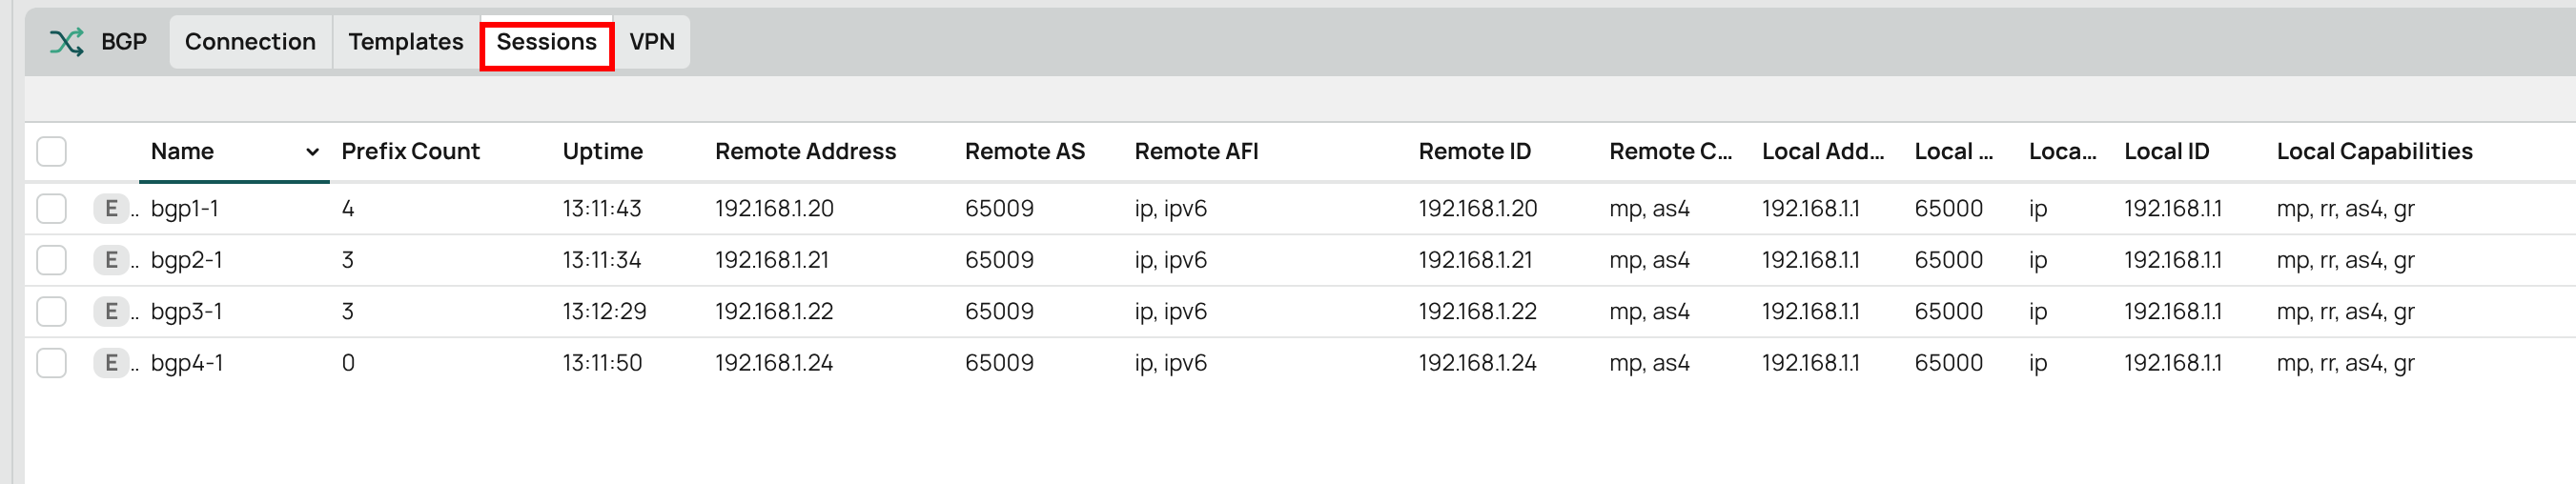Tick the checkbox for session bgp4-1
Viewport: 2576px width, 484px height.
coord(51,363)
